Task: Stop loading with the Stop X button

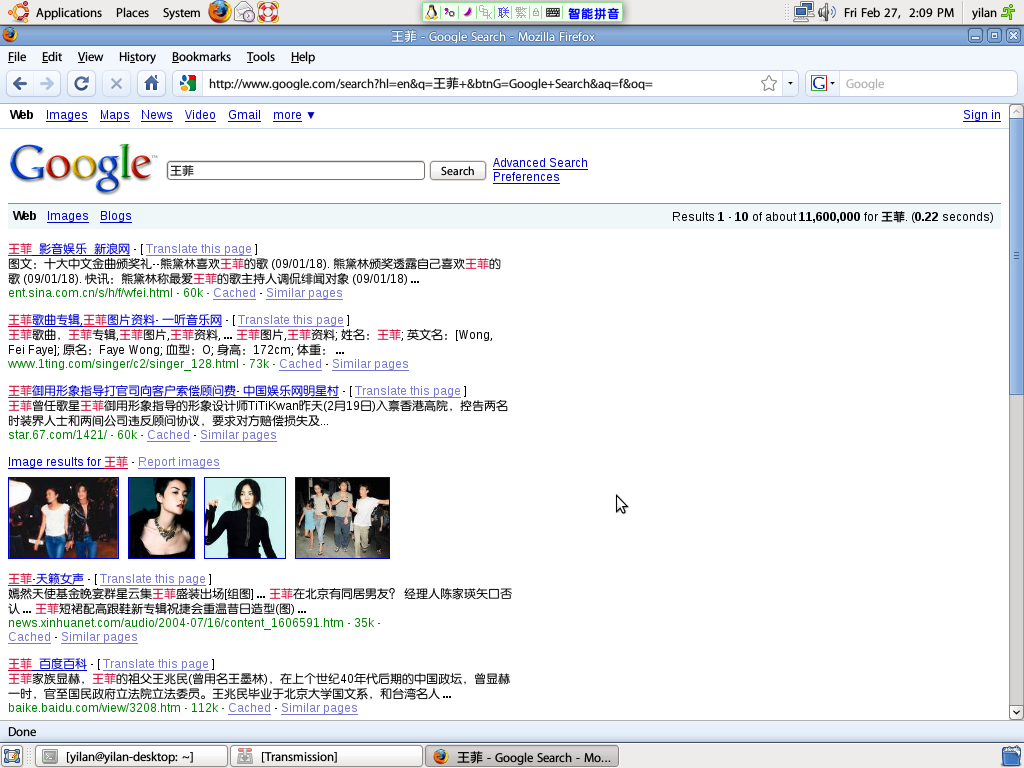Action: (x=116, y=84)
